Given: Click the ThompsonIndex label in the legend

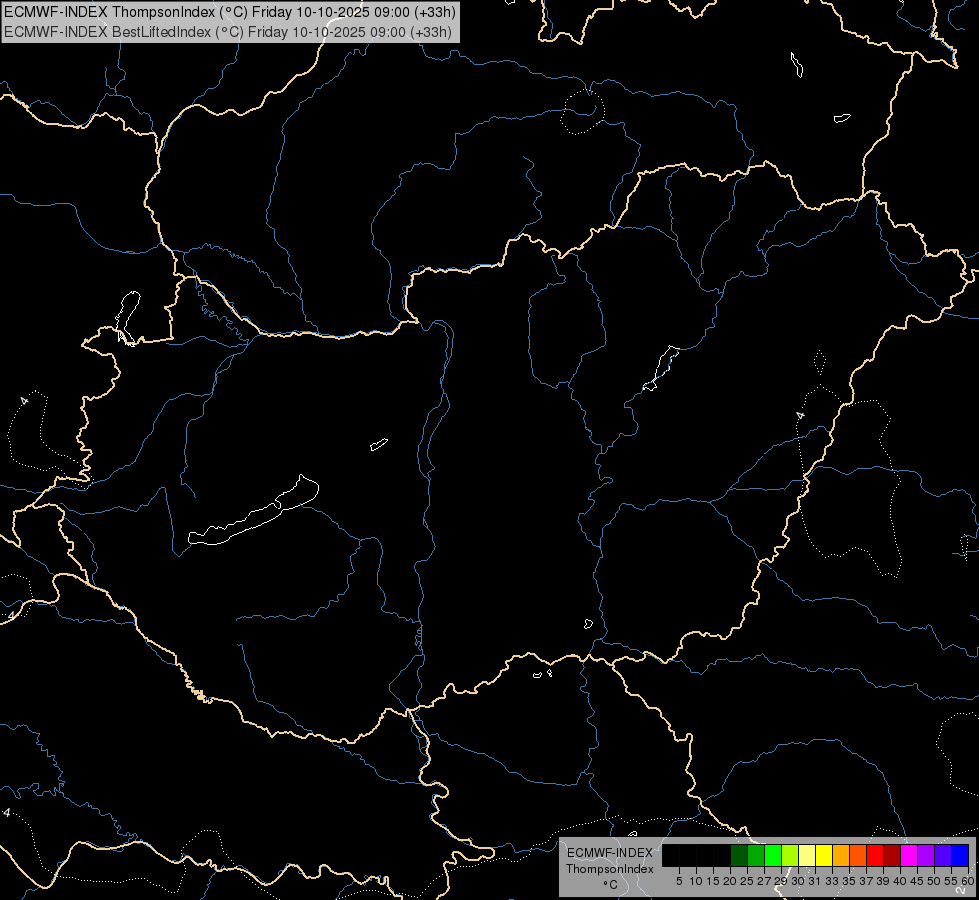Looking at the screenshot, I should 610,869.
